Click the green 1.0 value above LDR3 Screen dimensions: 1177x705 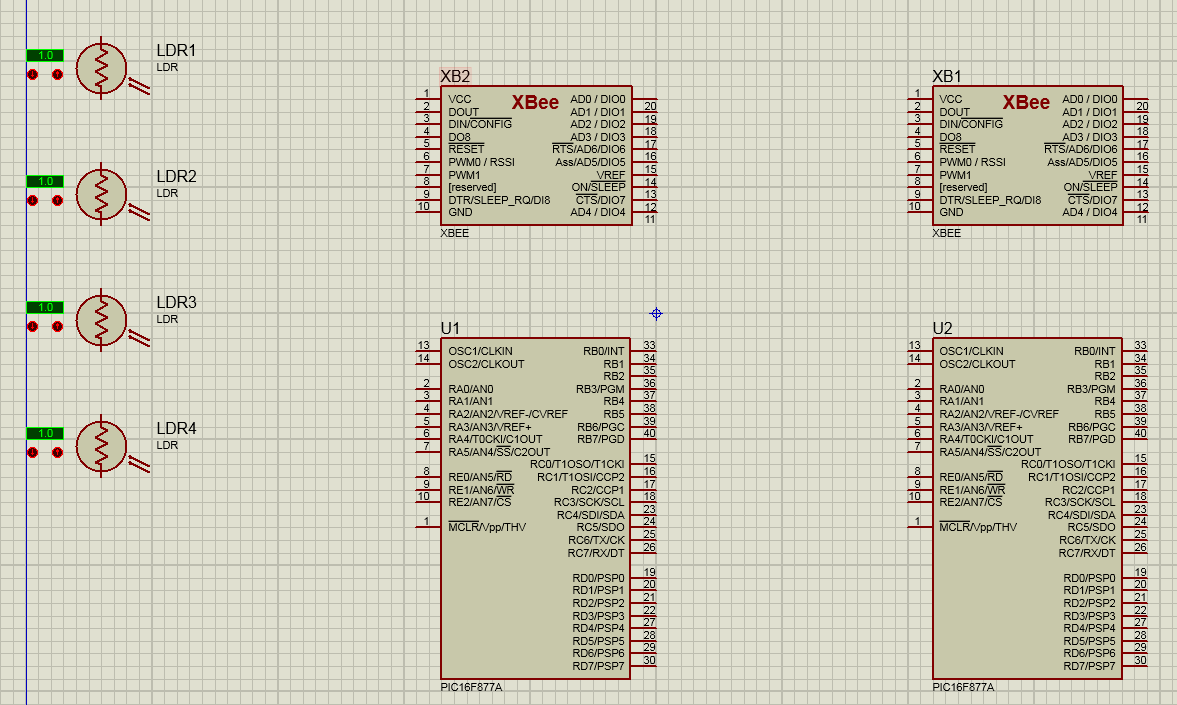coord(45,308)
